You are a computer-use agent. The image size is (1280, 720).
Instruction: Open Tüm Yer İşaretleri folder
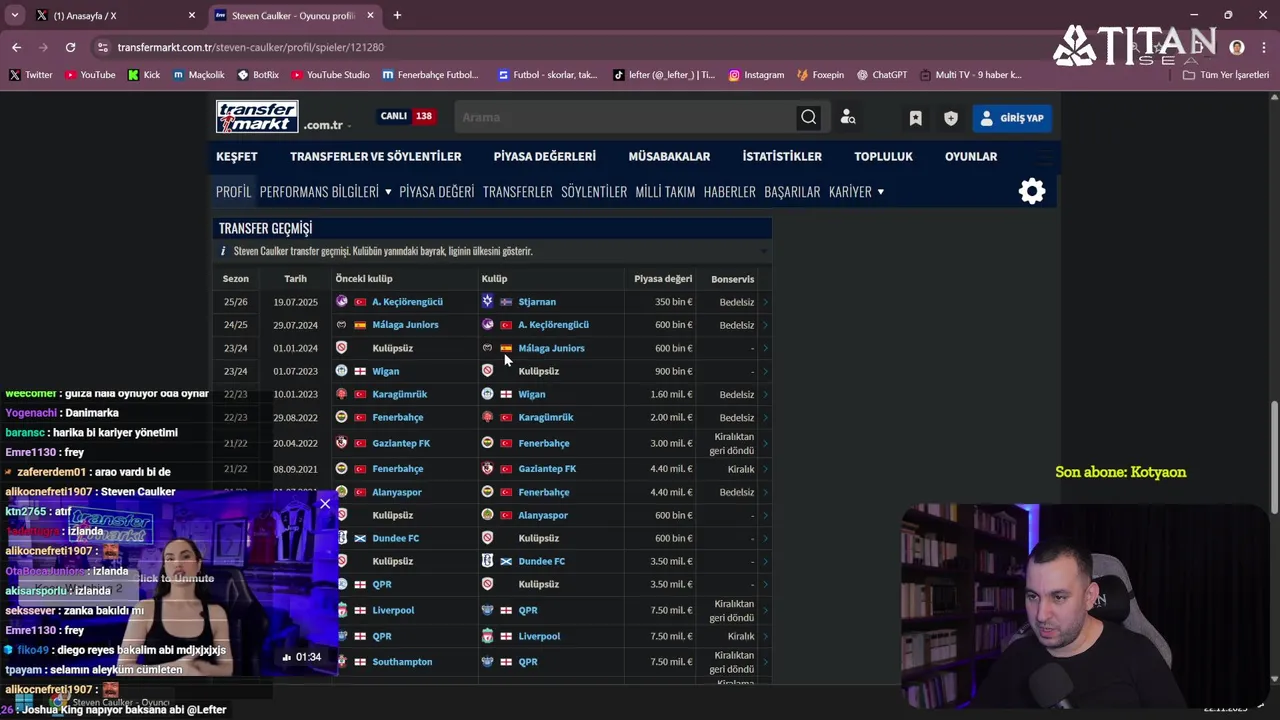(x=1225, y=74)
